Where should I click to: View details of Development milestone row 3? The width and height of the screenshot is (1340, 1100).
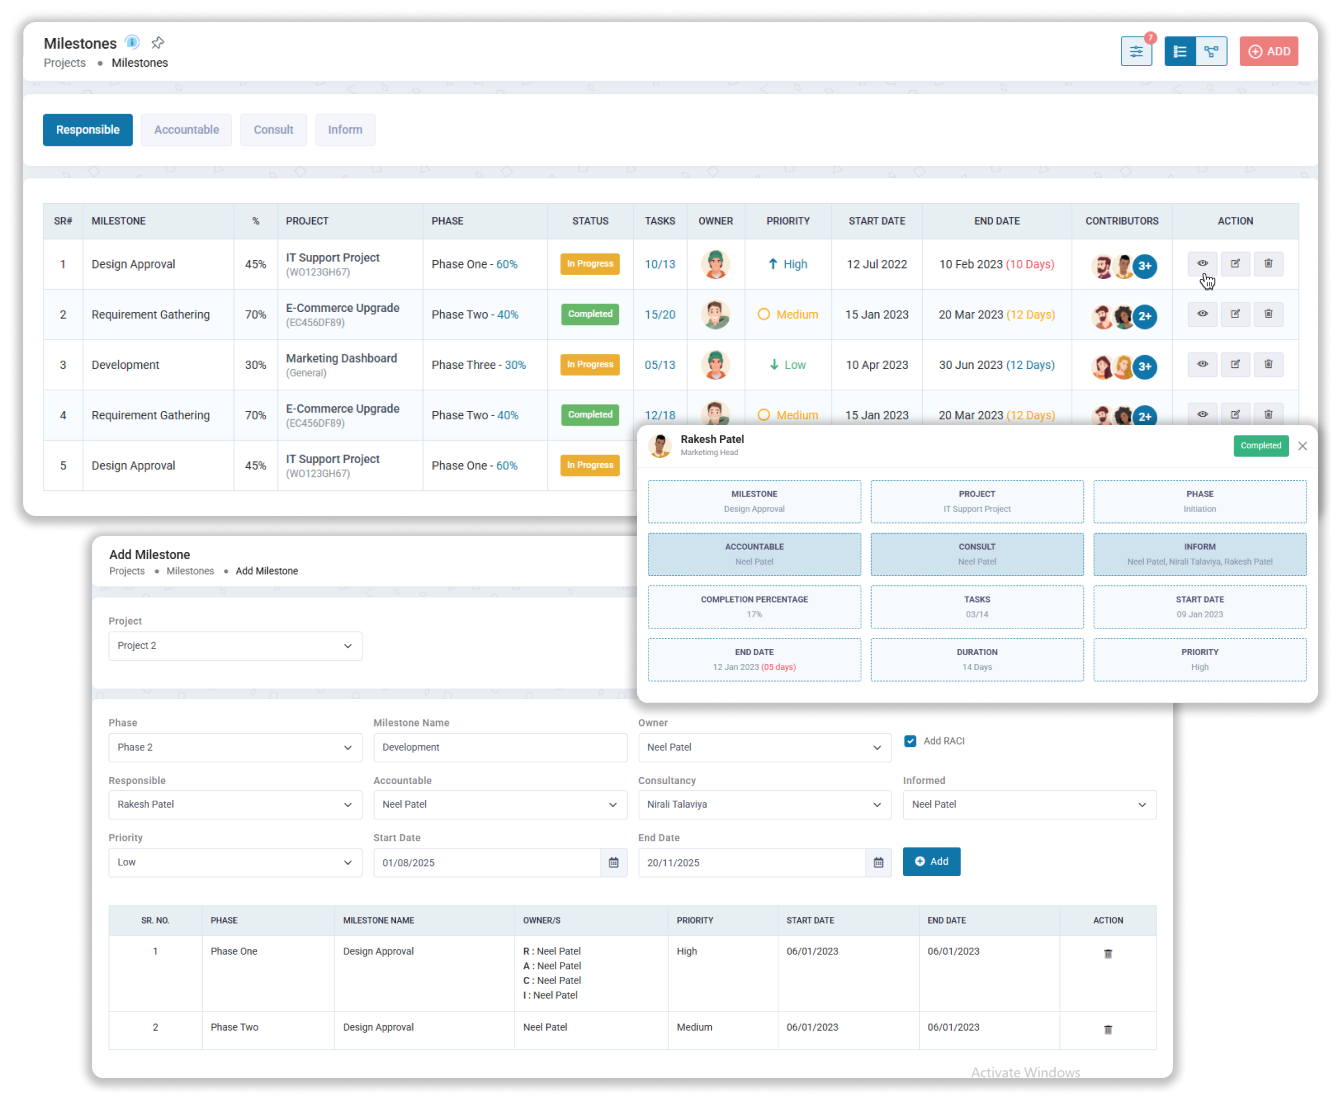click(x=1202, y=365)
